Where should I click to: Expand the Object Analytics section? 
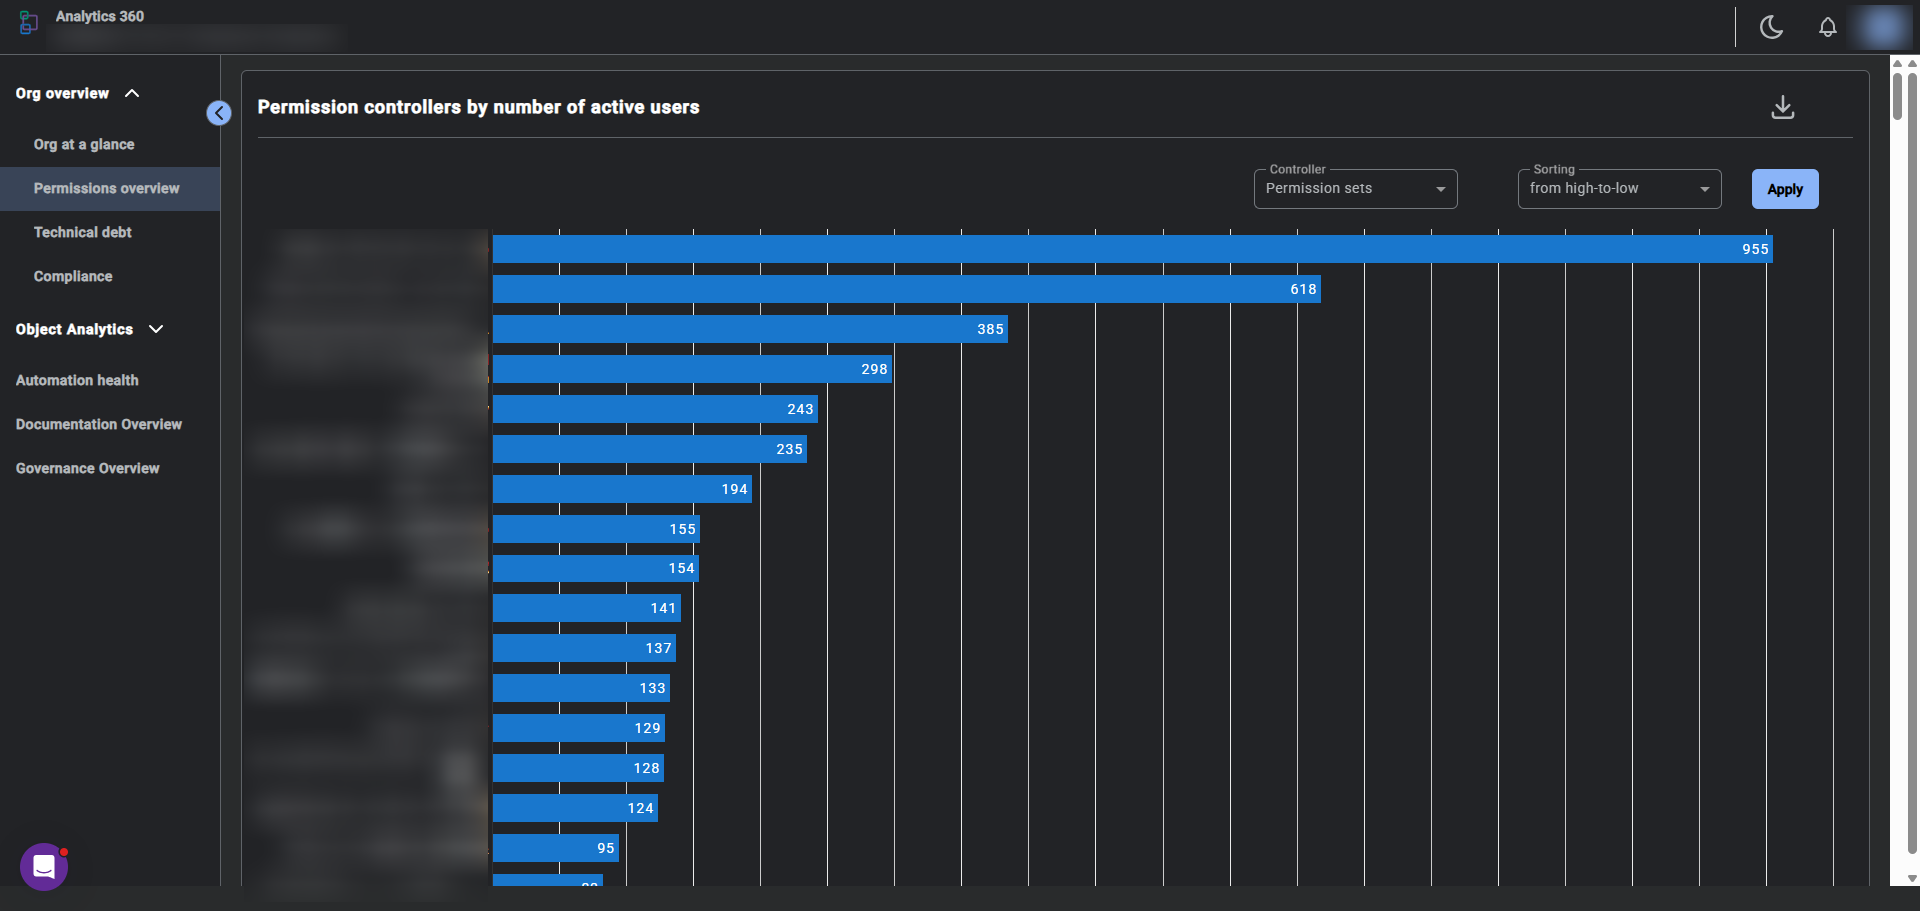156,329
